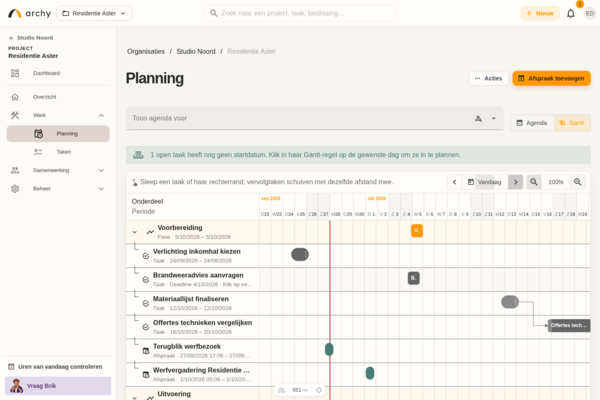Click Voorbereiding phase trend icon

(150, 232)
